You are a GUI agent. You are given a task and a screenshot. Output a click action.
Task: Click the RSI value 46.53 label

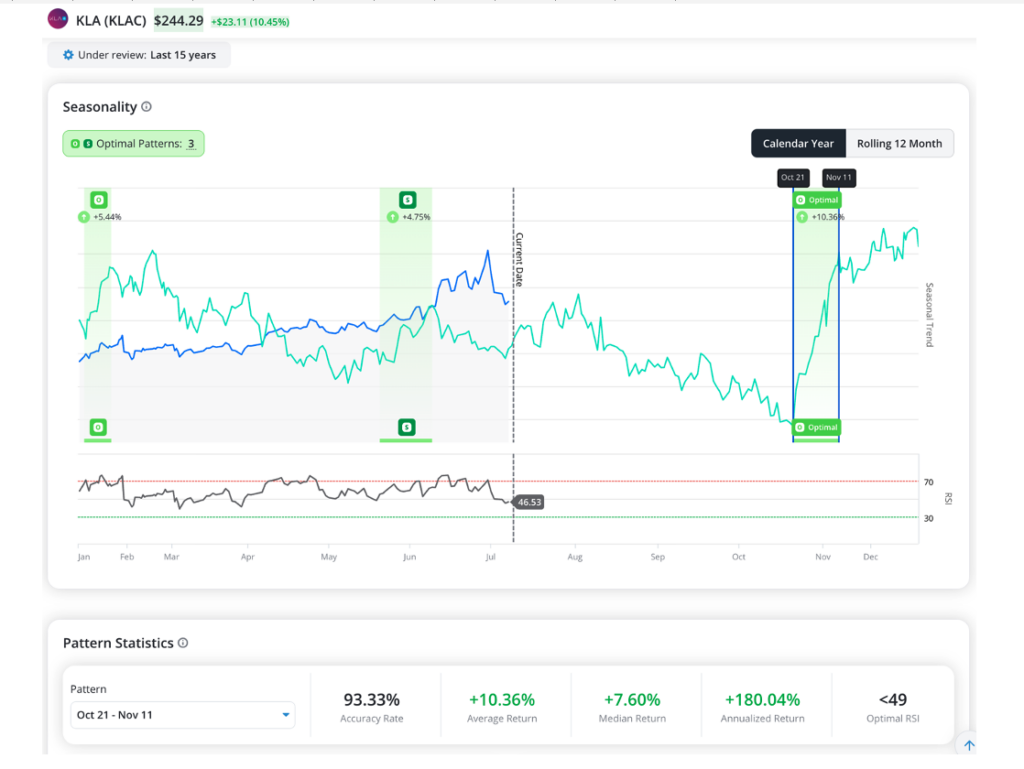point(529,502)
